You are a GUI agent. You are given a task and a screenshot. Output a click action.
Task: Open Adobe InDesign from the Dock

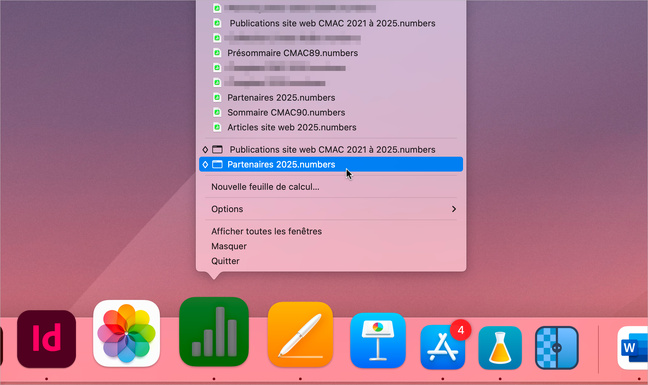tap(46, 339)
